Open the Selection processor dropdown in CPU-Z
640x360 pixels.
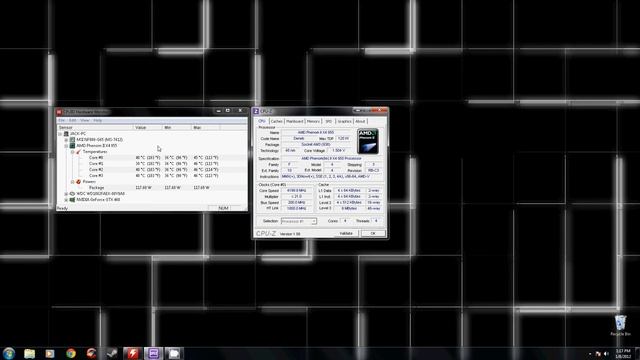[299, 221]
